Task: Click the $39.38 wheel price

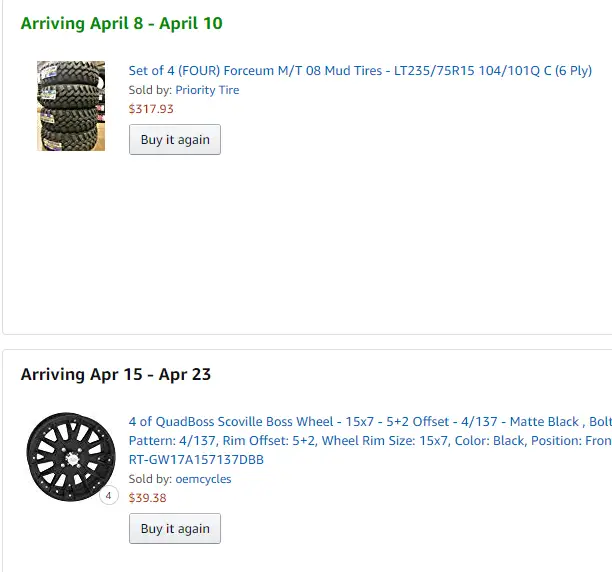Action: point(148,498)
